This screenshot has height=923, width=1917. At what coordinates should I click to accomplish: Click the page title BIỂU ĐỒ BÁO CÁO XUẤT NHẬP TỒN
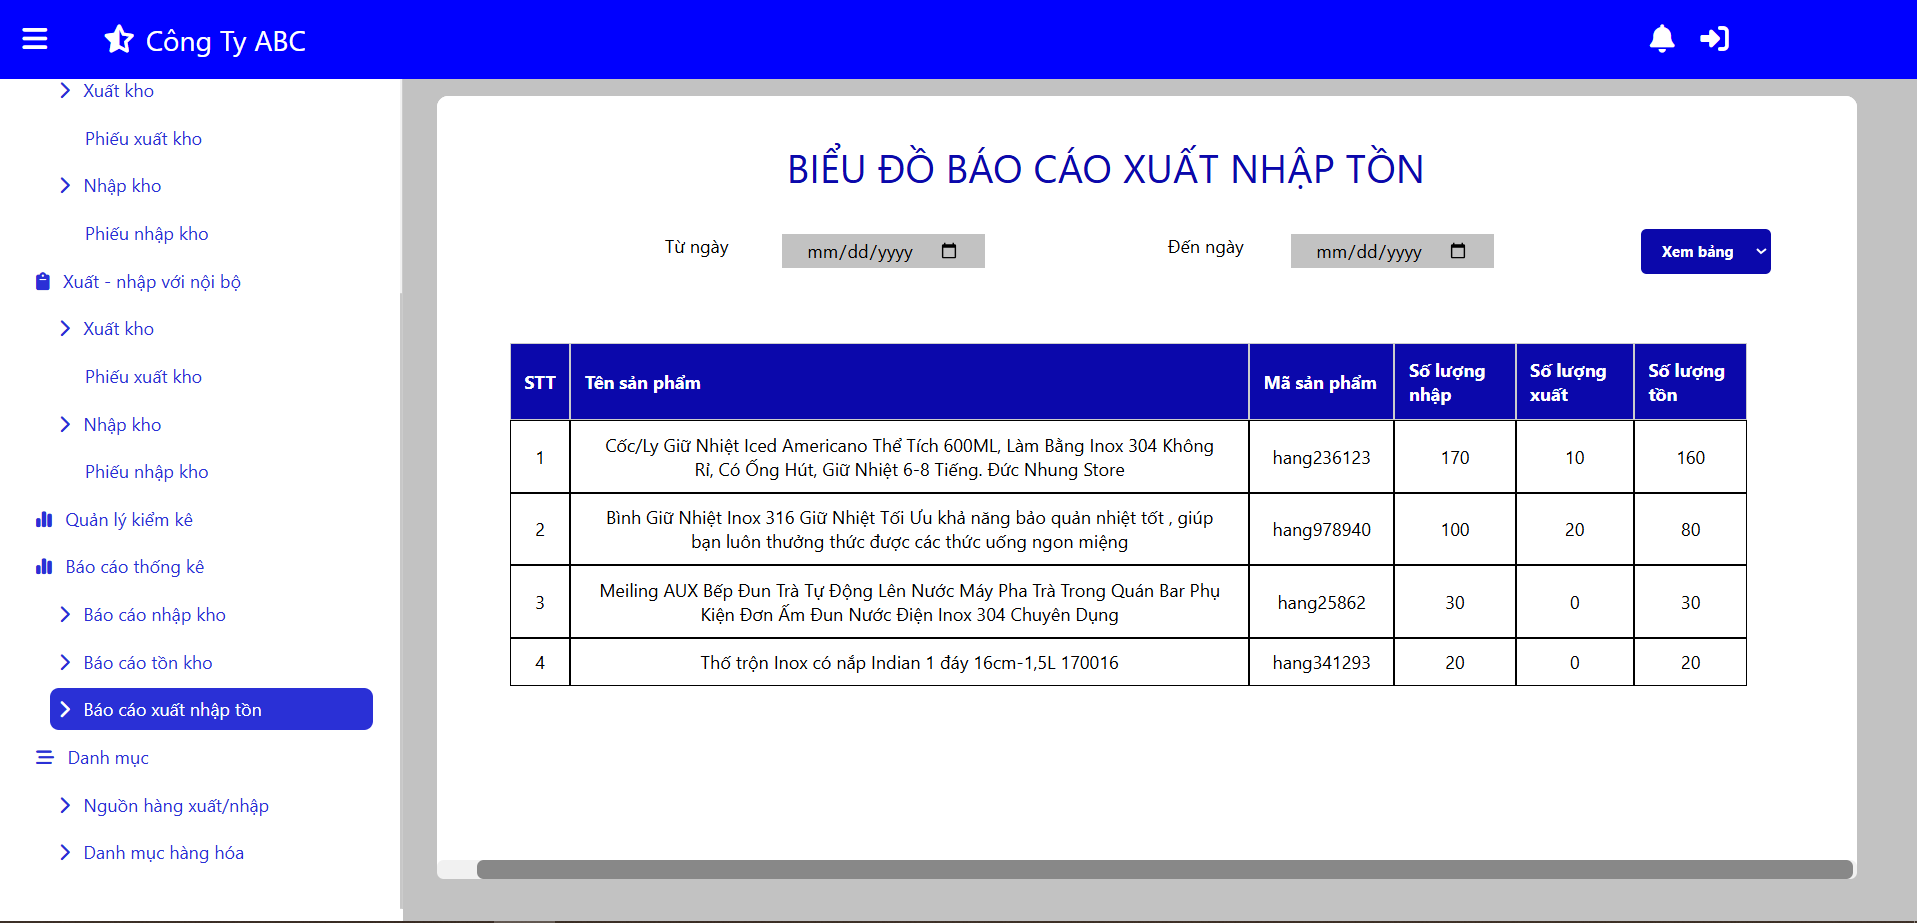[1105, 169]
